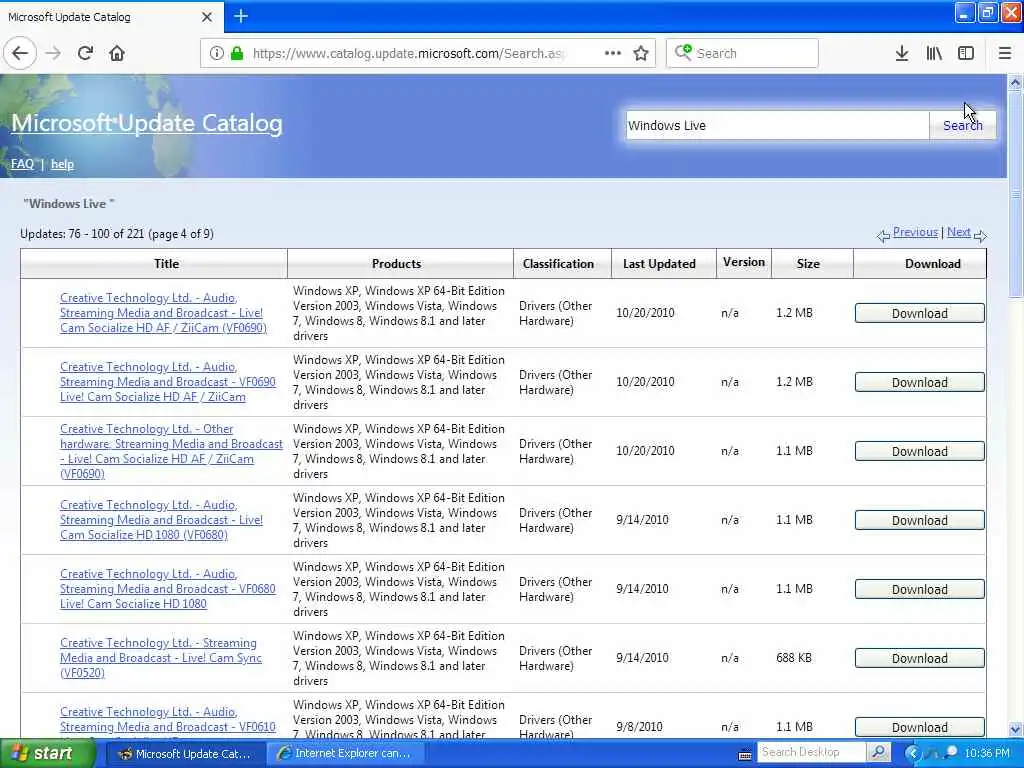Focus the address bar URL
This screenshot has height=768, width=1024.
[x=409, y=53]
